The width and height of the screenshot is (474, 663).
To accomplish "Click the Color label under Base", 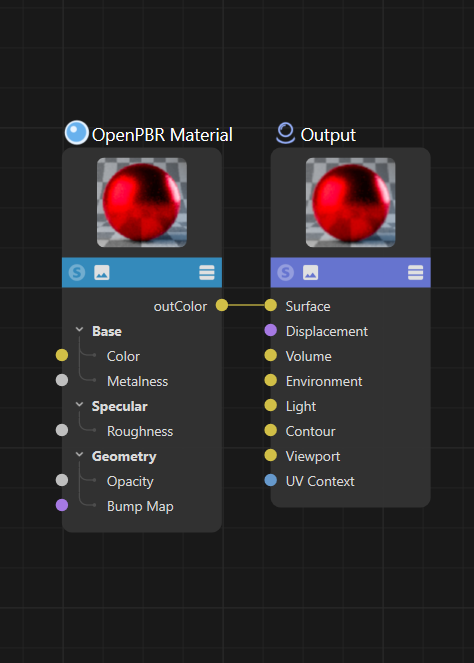I will pos(123,356).
